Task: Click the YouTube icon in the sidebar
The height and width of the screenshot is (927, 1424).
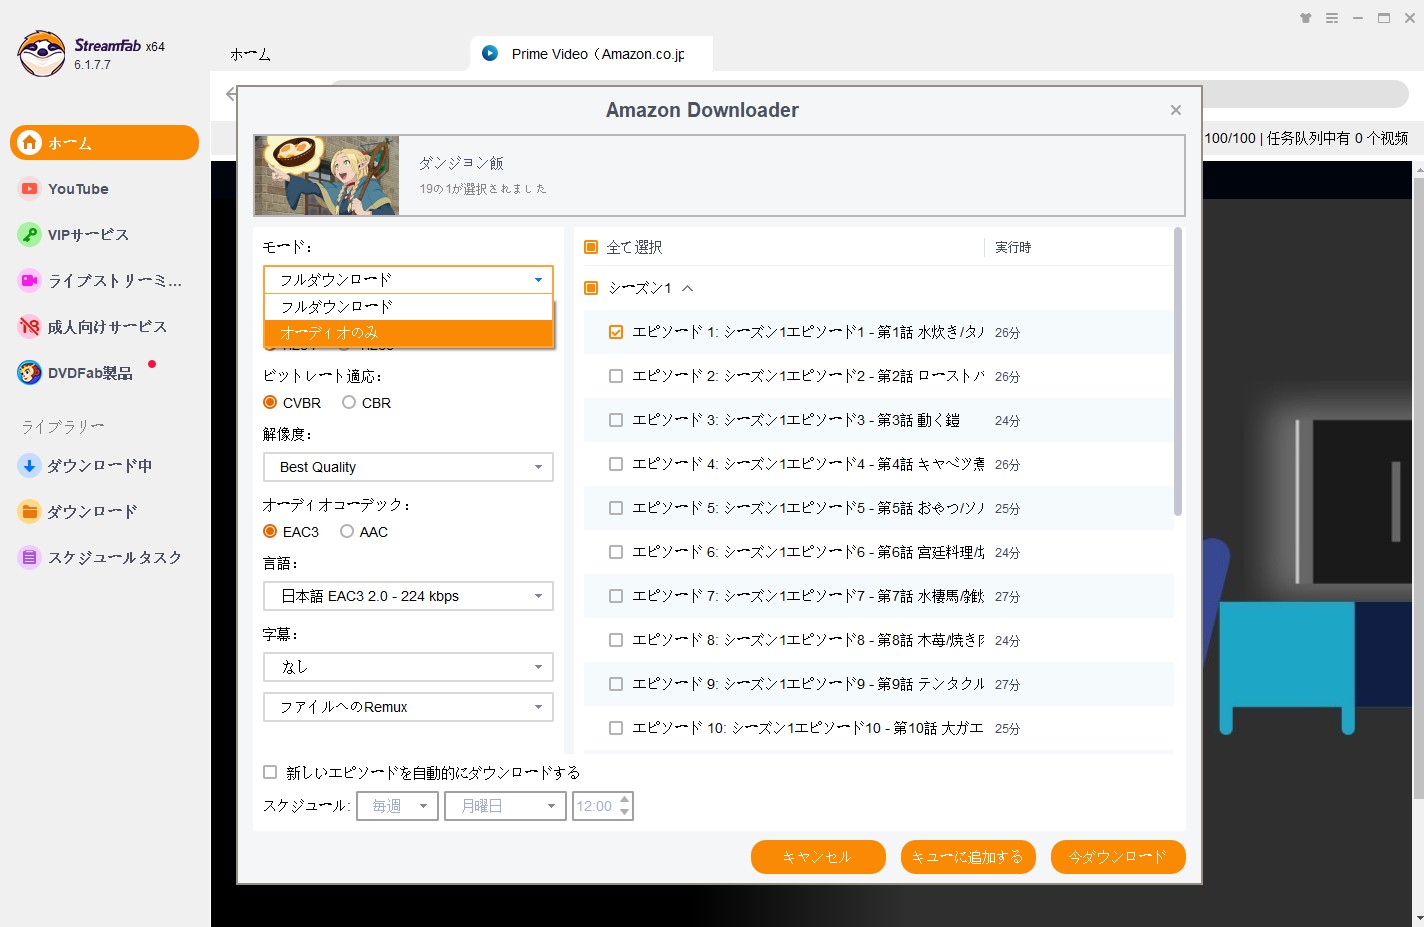Action: (x=30, y=188)
